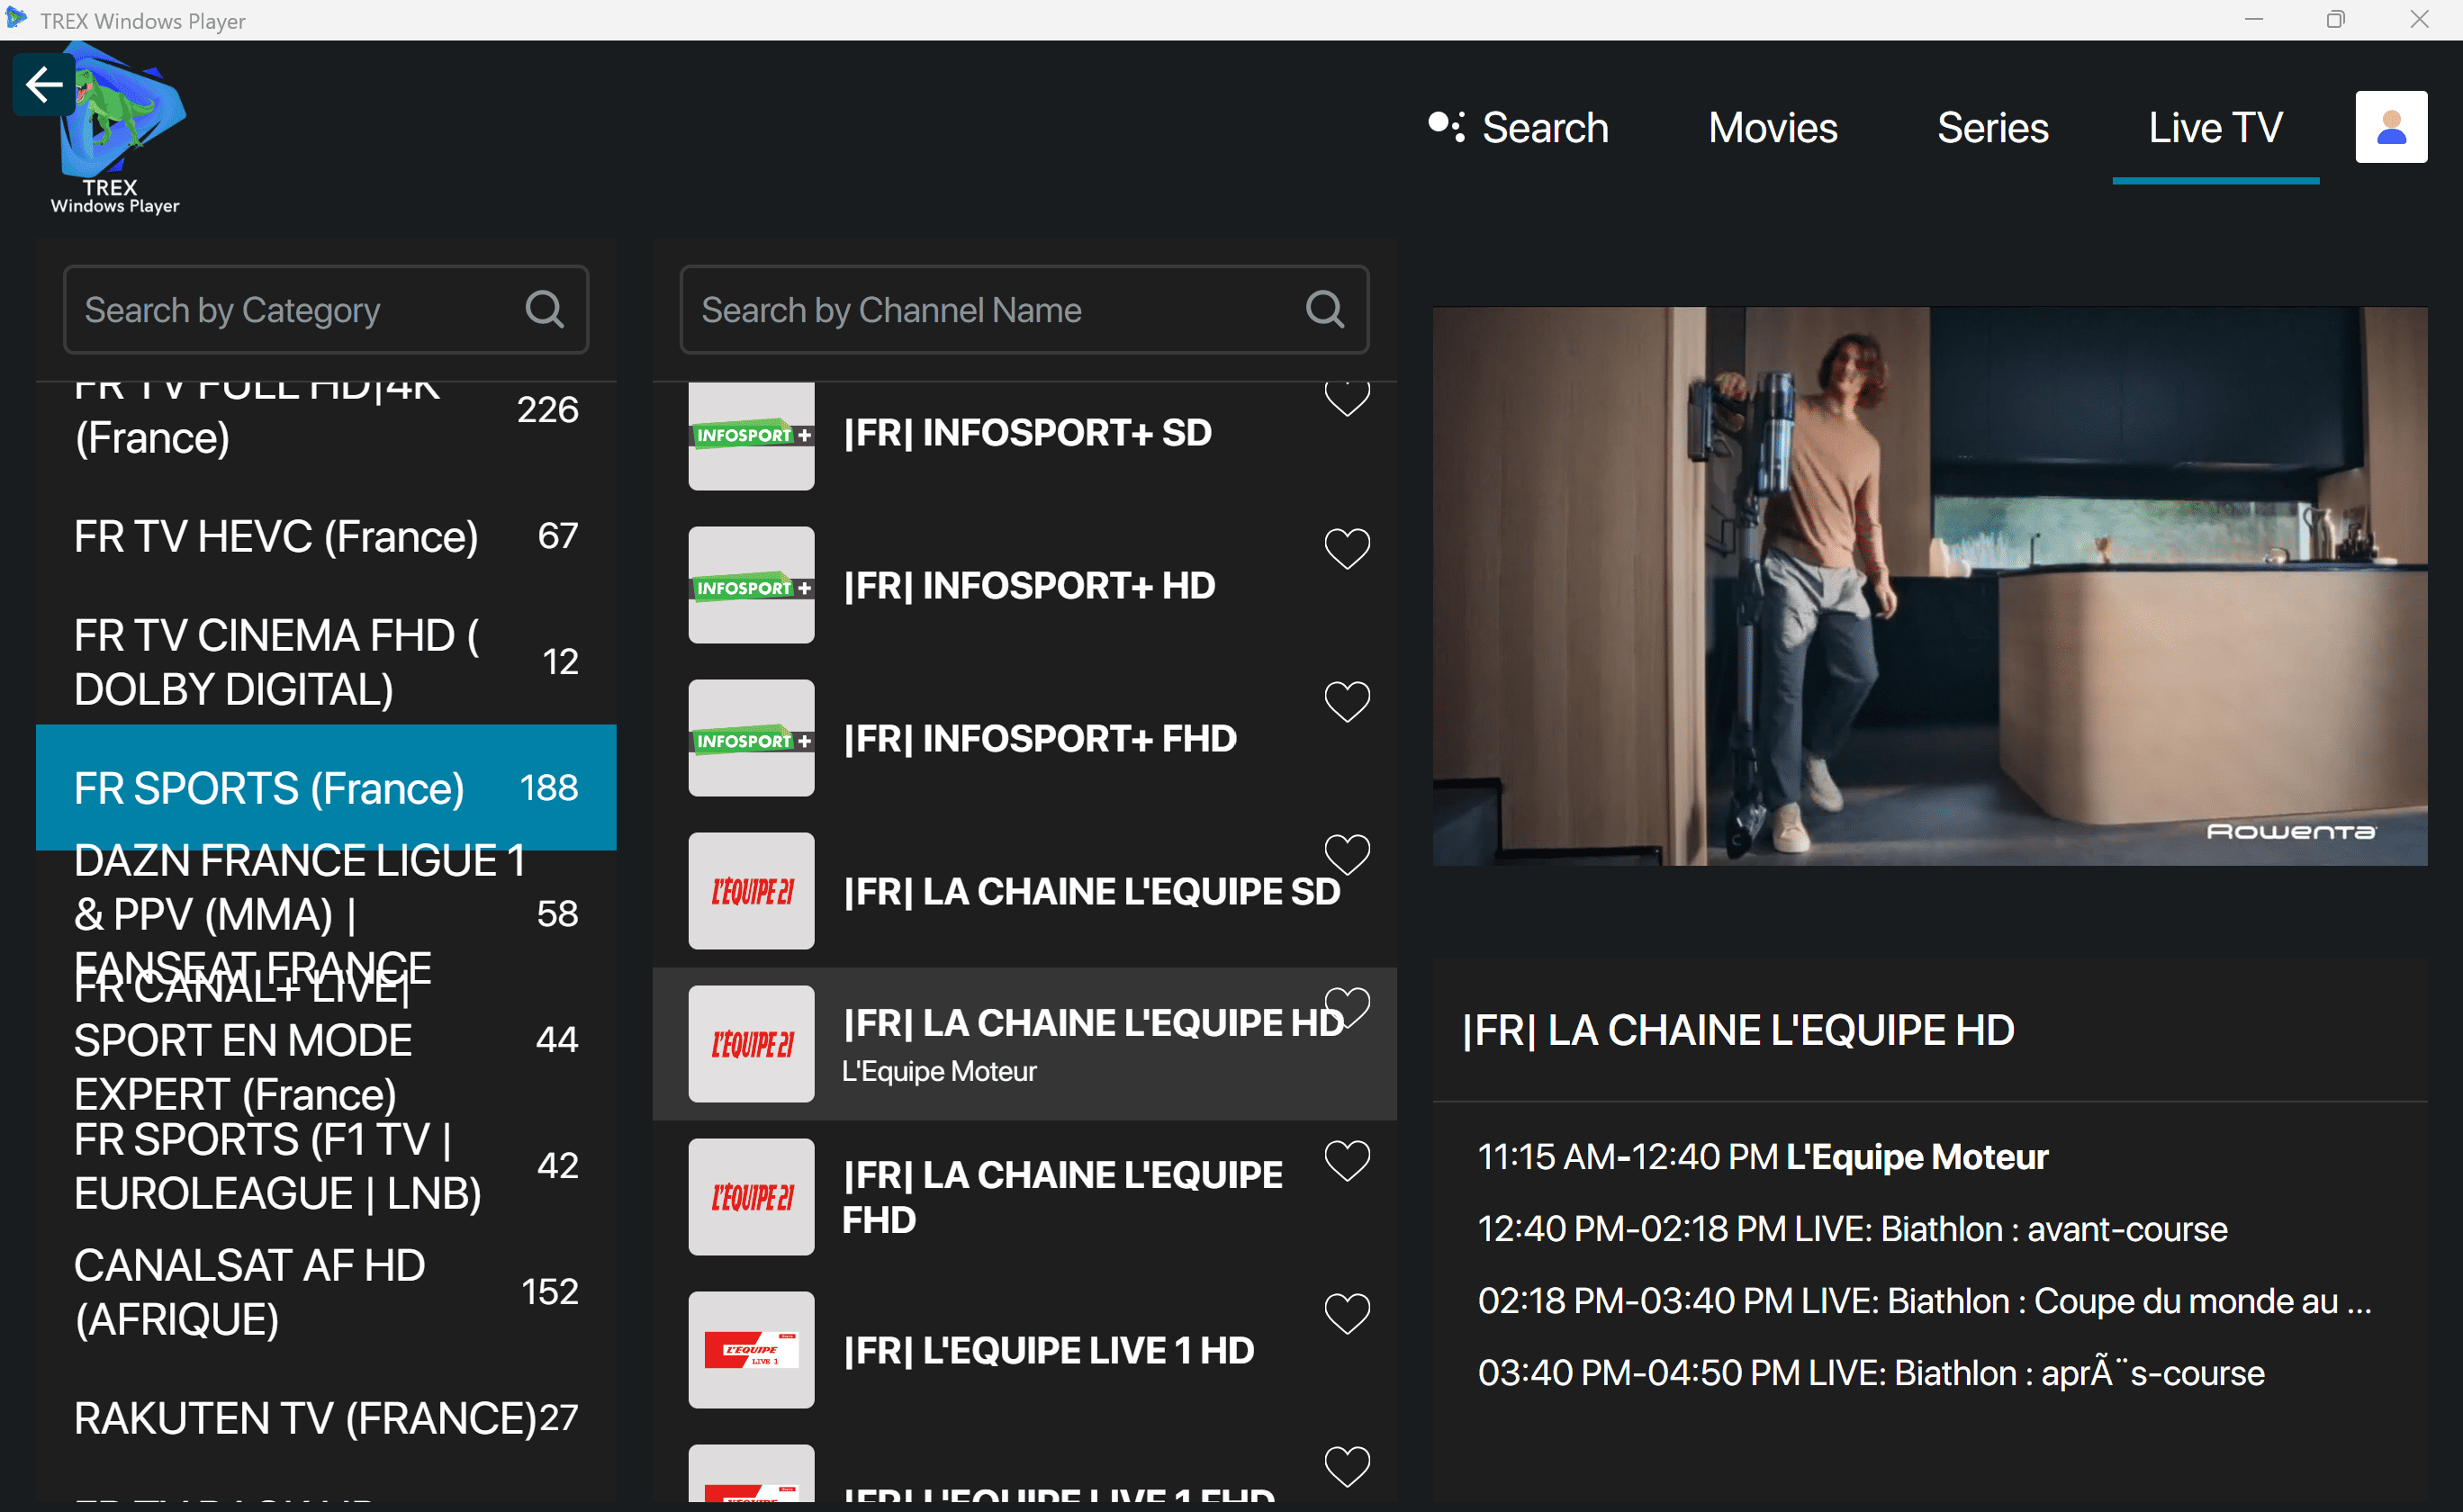Open the user profile icon
Screen dimensions: 2463x1512
coord(2390,127)
